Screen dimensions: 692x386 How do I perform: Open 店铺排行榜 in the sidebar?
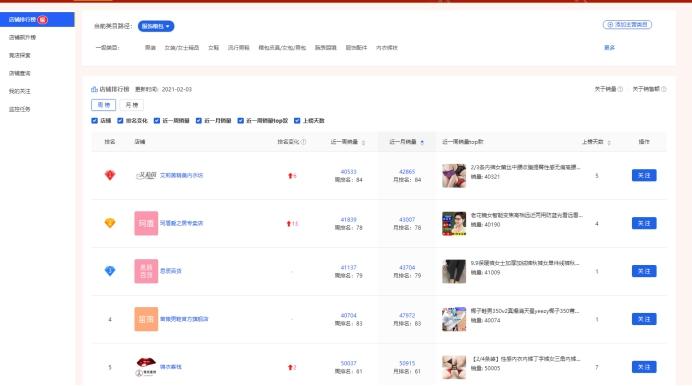click(x=37, y=19)
